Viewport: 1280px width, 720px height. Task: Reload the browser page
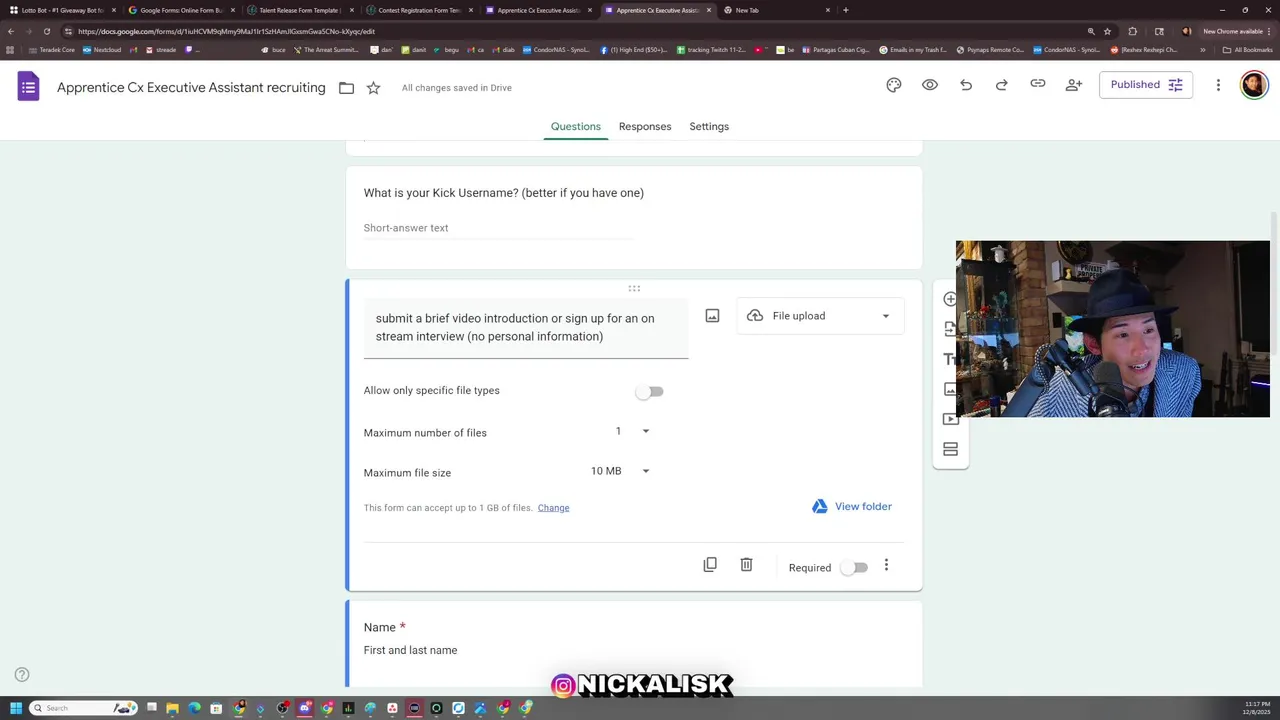46,31
